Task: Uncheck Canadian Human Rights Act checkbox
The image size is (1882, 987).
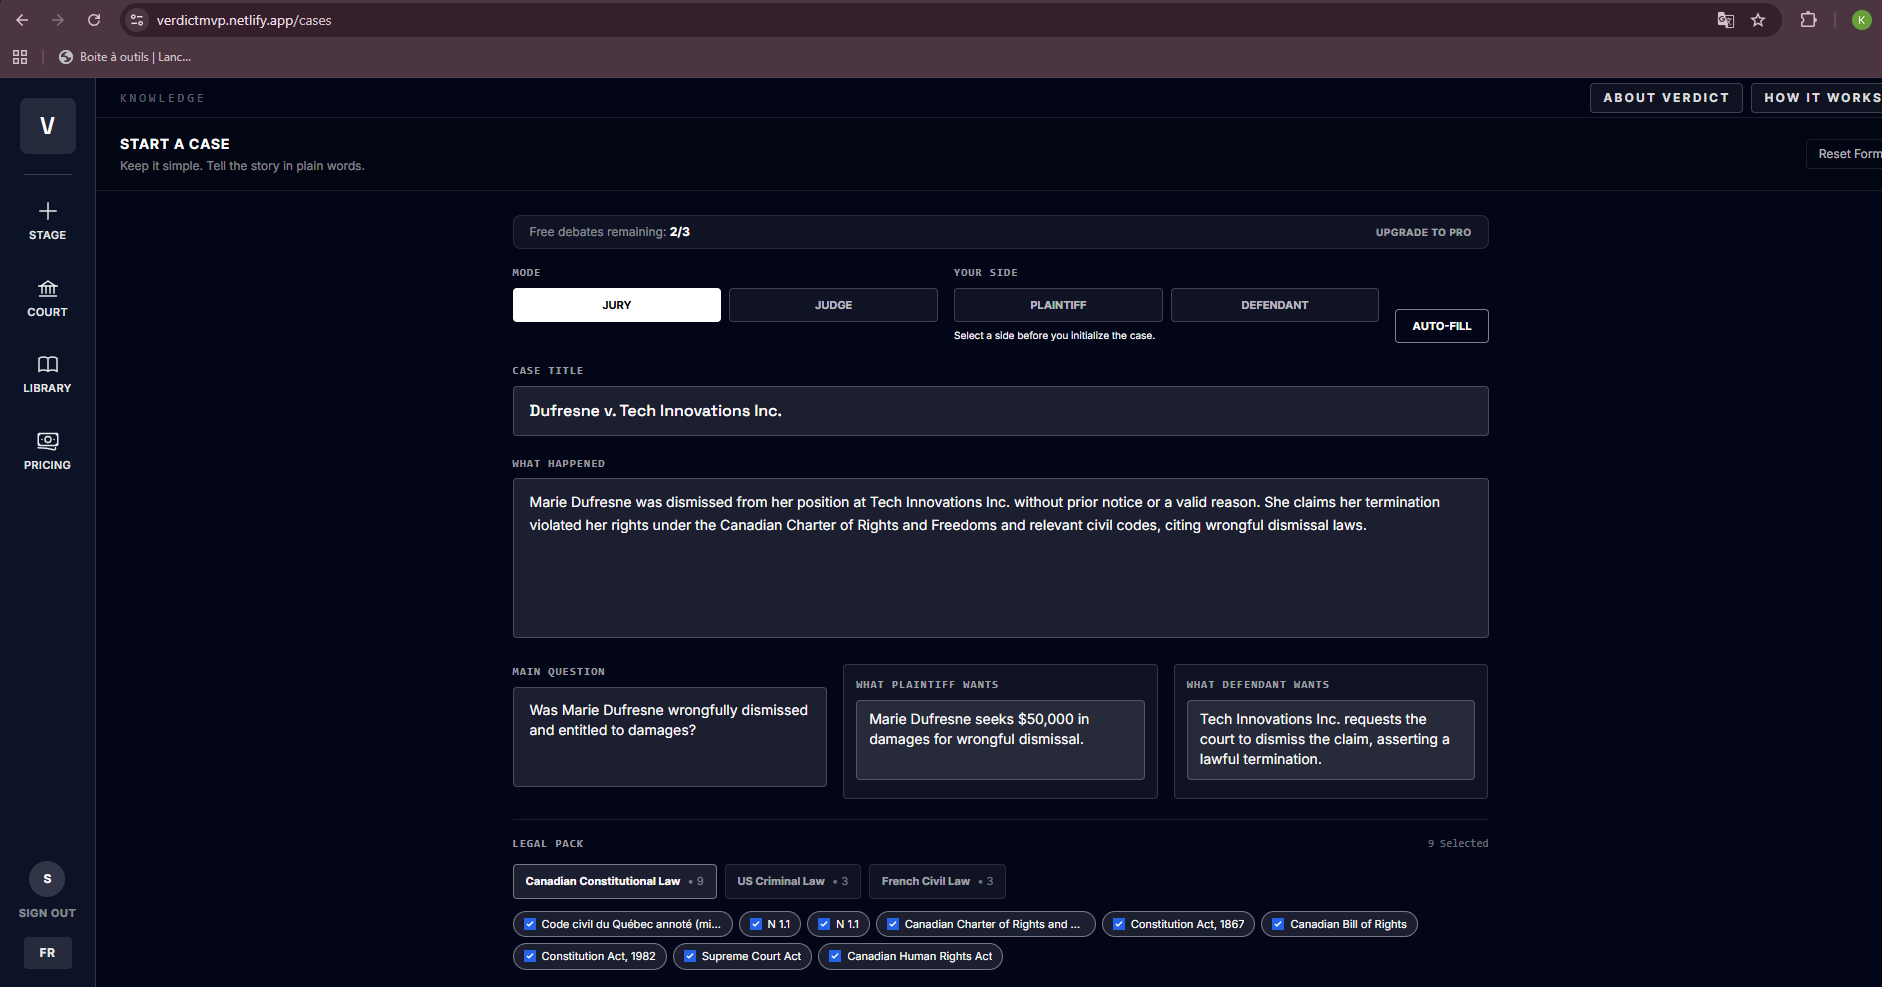Action: coord(835,956)
